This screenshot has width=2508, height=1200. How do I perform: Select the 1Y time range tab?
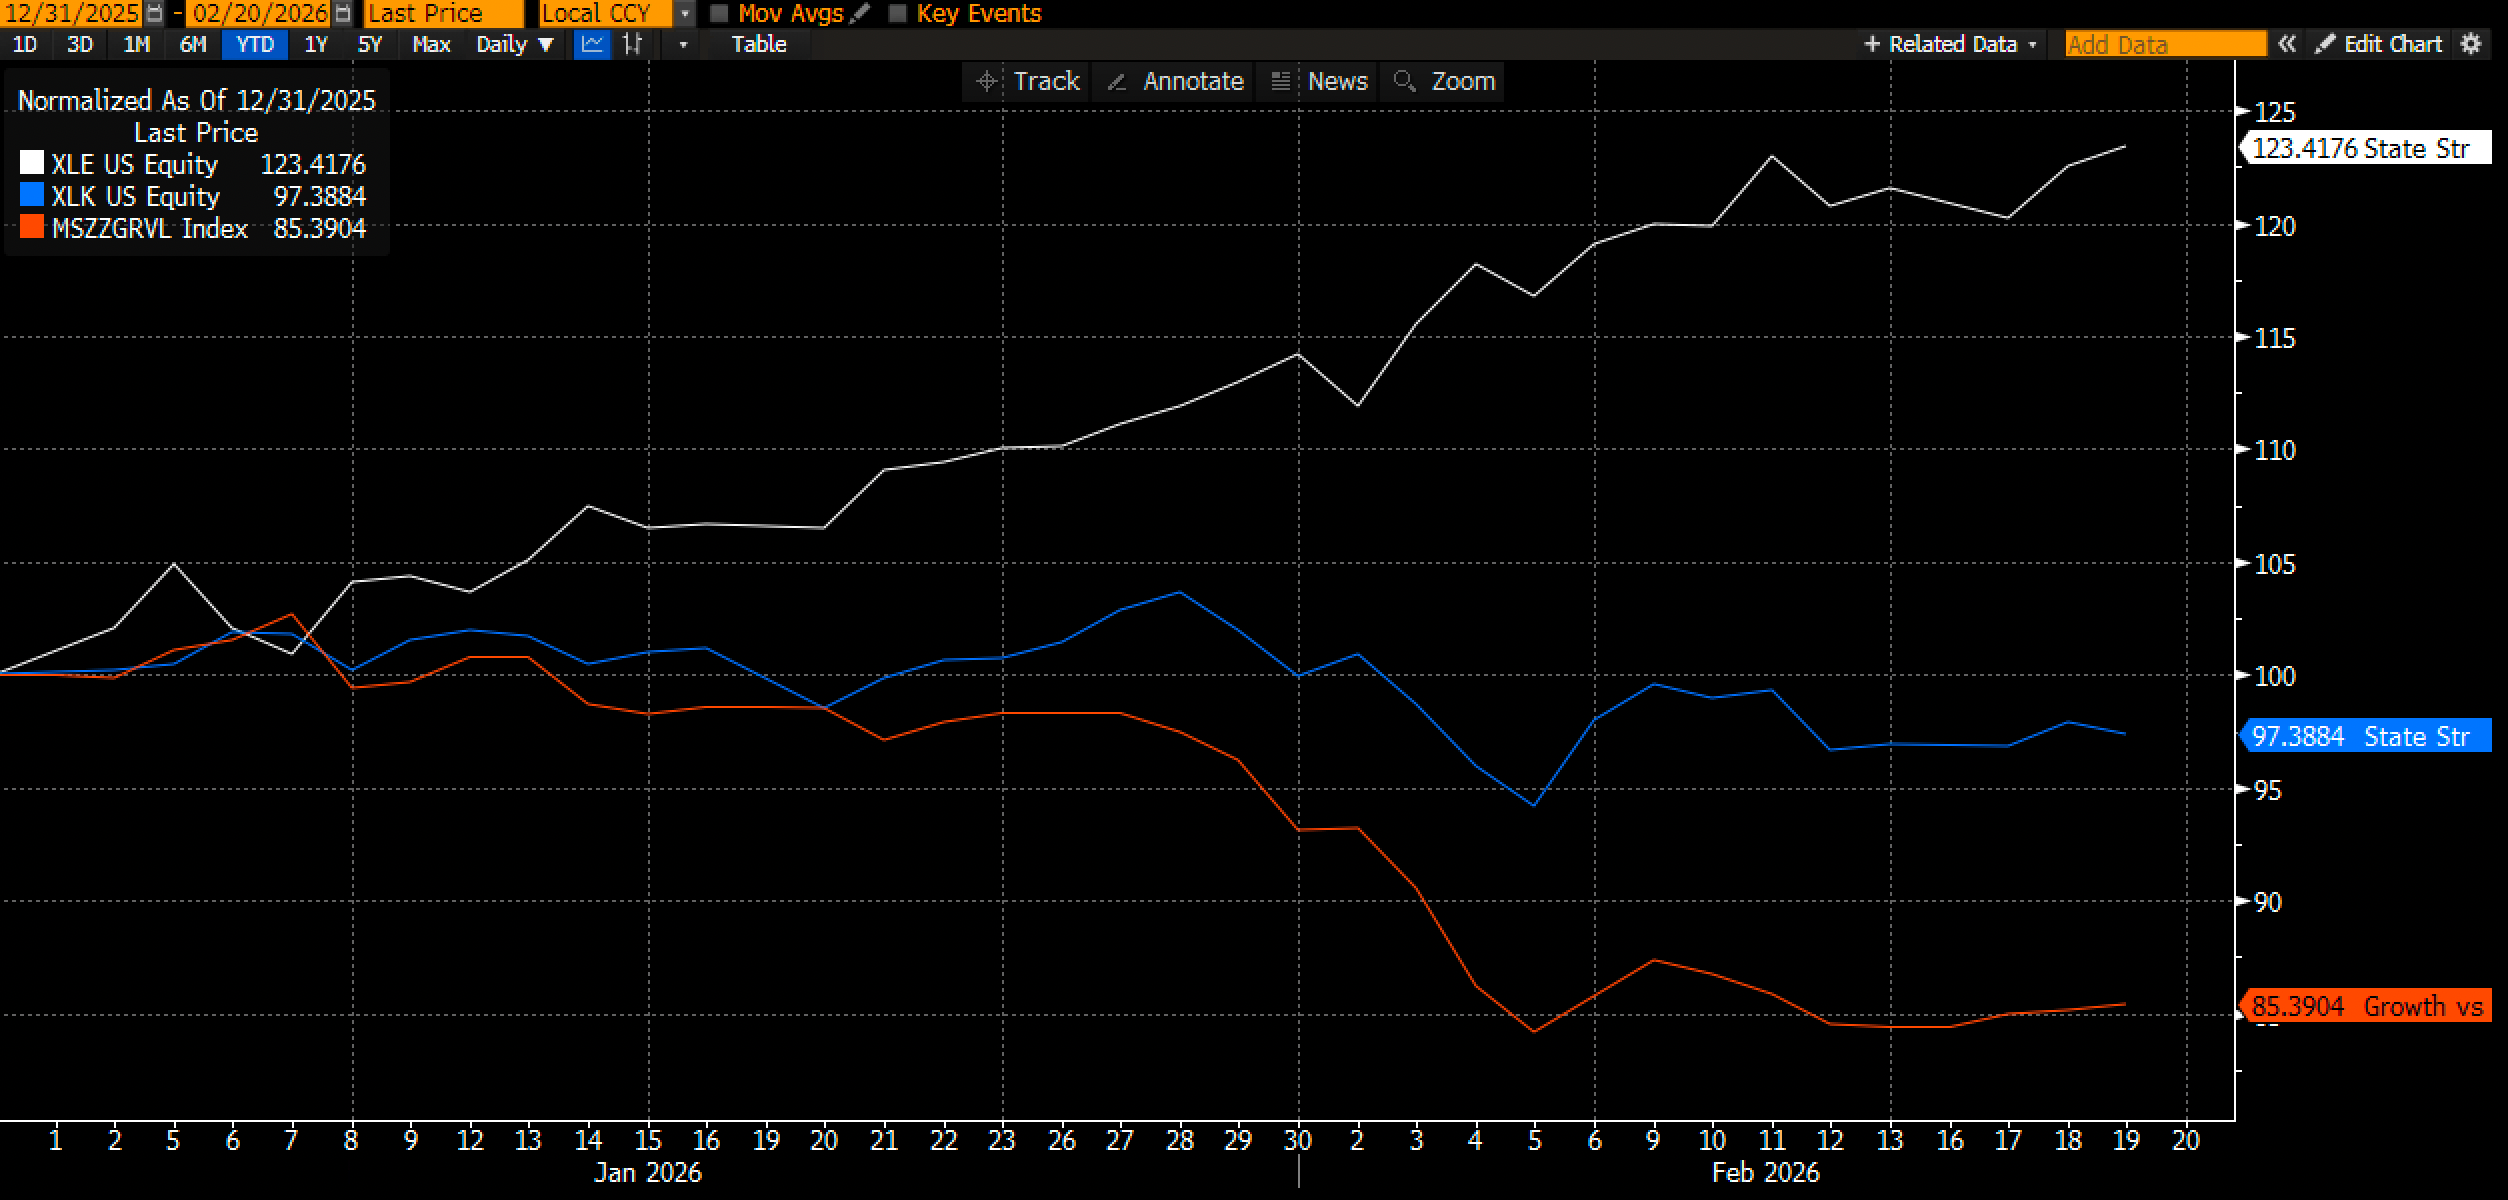pos(316,44)
